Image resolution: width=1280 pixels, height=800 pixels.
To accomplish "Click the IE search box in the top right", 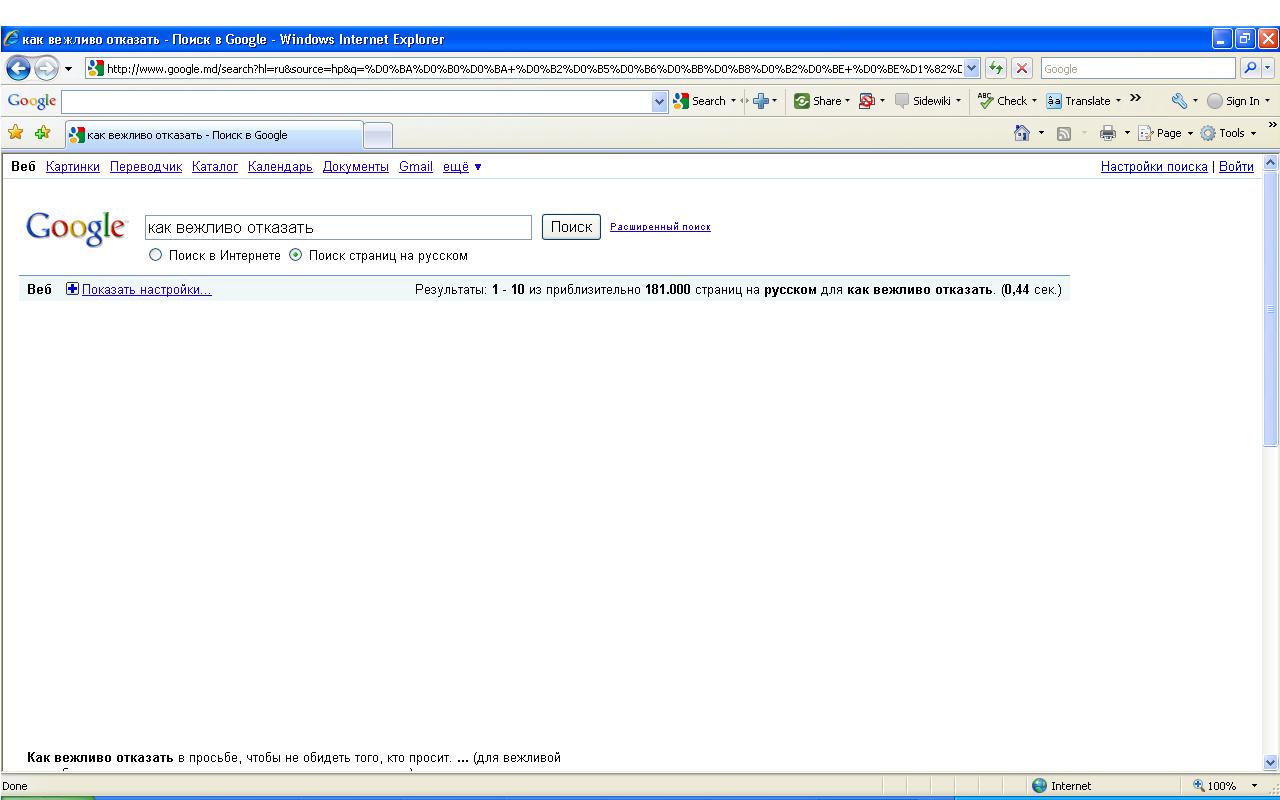I will (x=1138, y=68).
